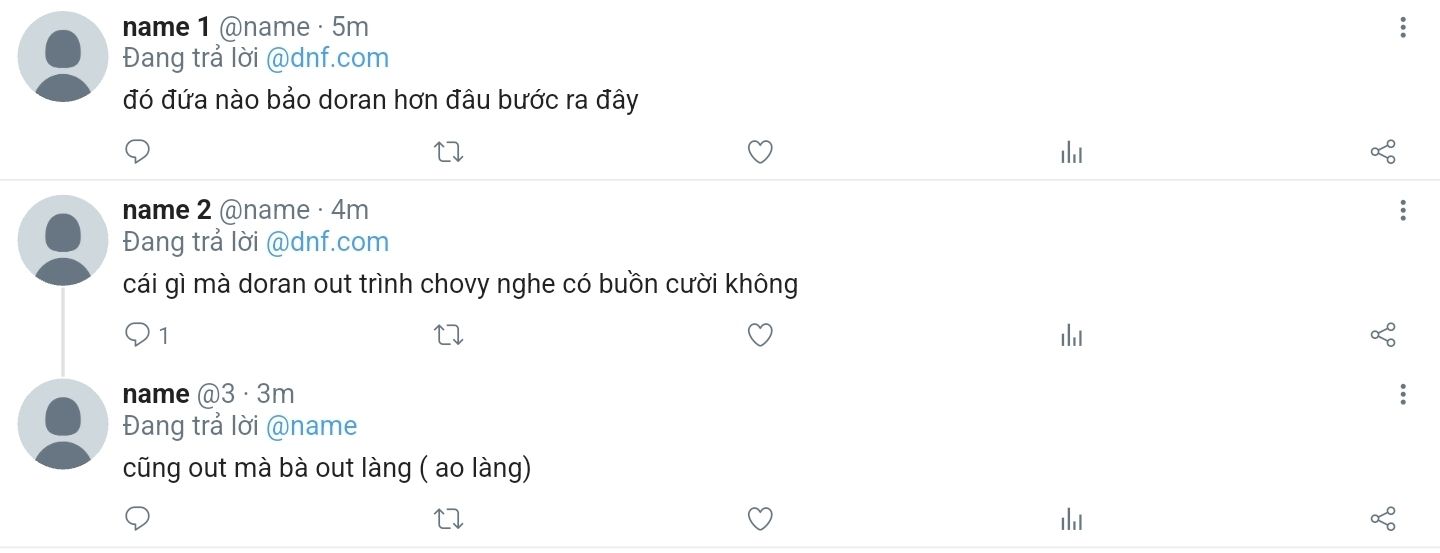Viewport: 1440px width, 553px height.
Task: Open more options for name 2's tweet
Action: coord(1403,210)
